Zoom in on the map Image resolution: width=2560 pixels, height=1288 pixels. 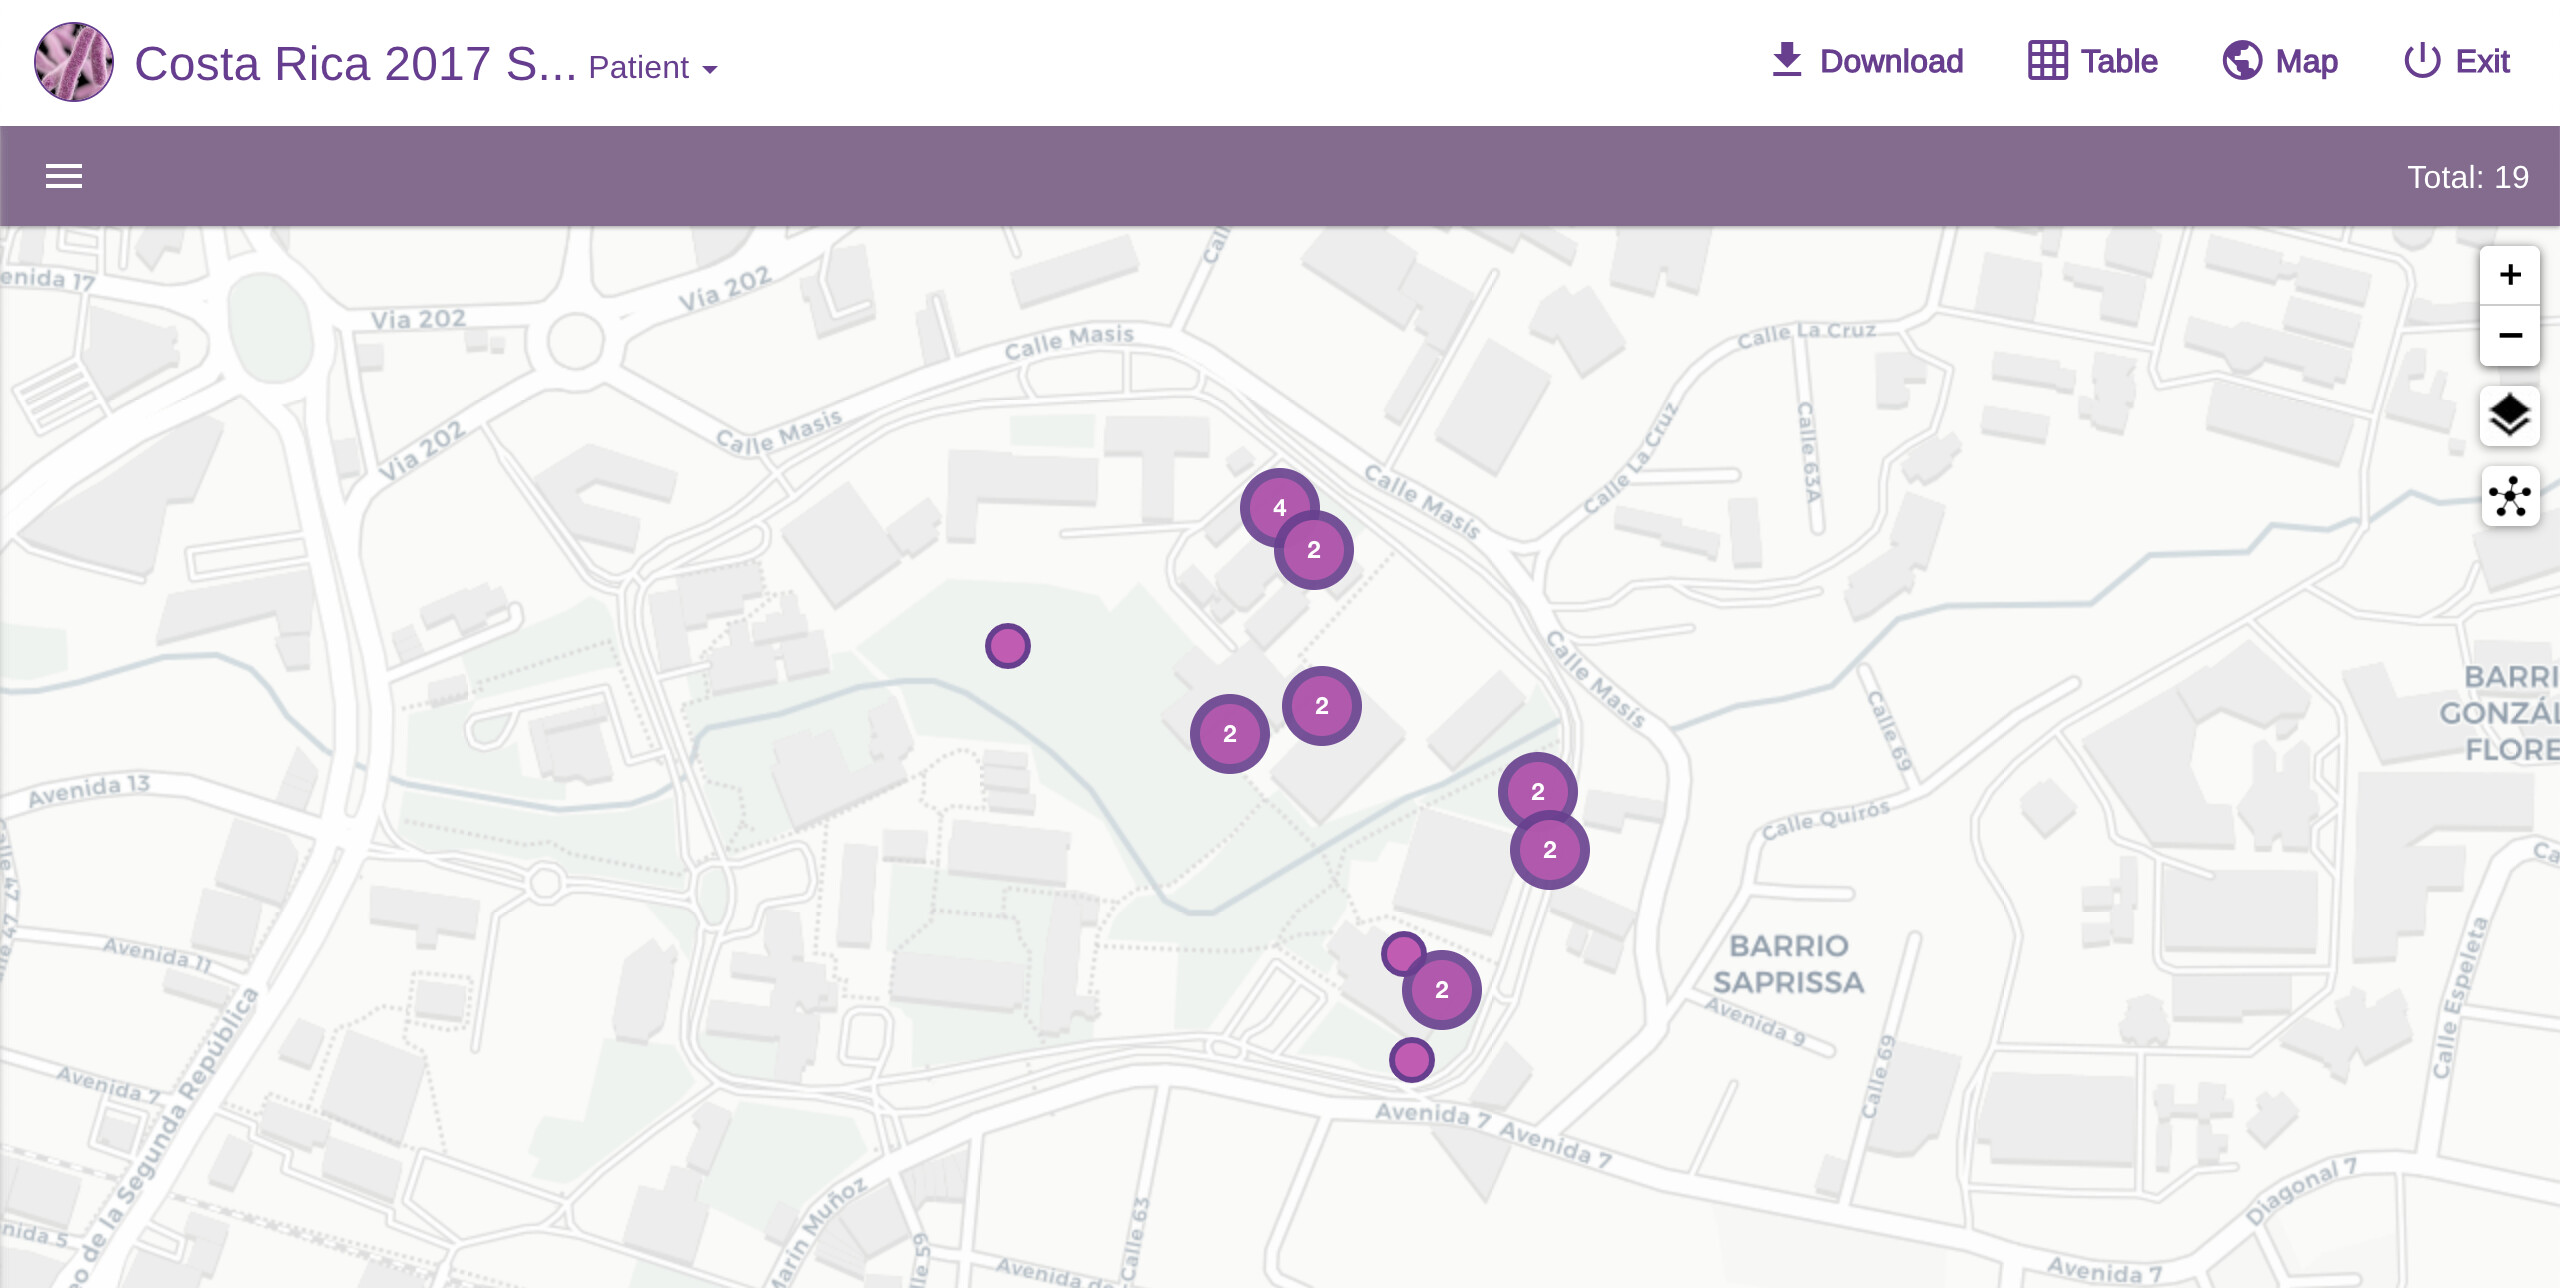coord(2509,275)
